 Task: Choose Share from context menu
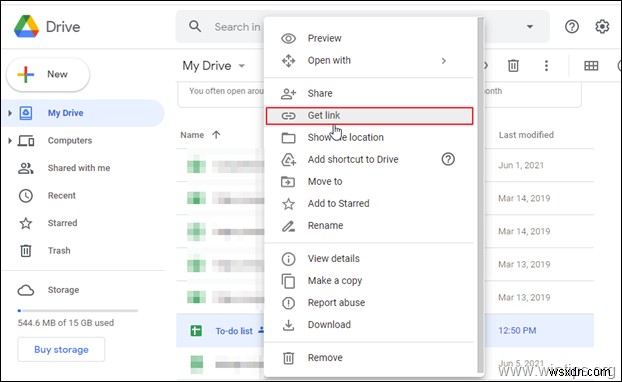pyautogui.click(x=369, y=93)
